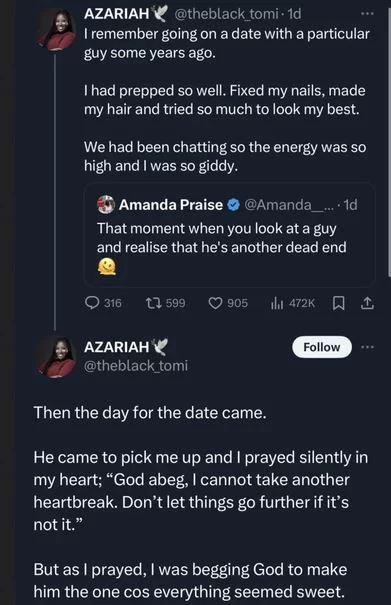
Task: Repost the tweet using the retweet icon
Action: (152, 303)
